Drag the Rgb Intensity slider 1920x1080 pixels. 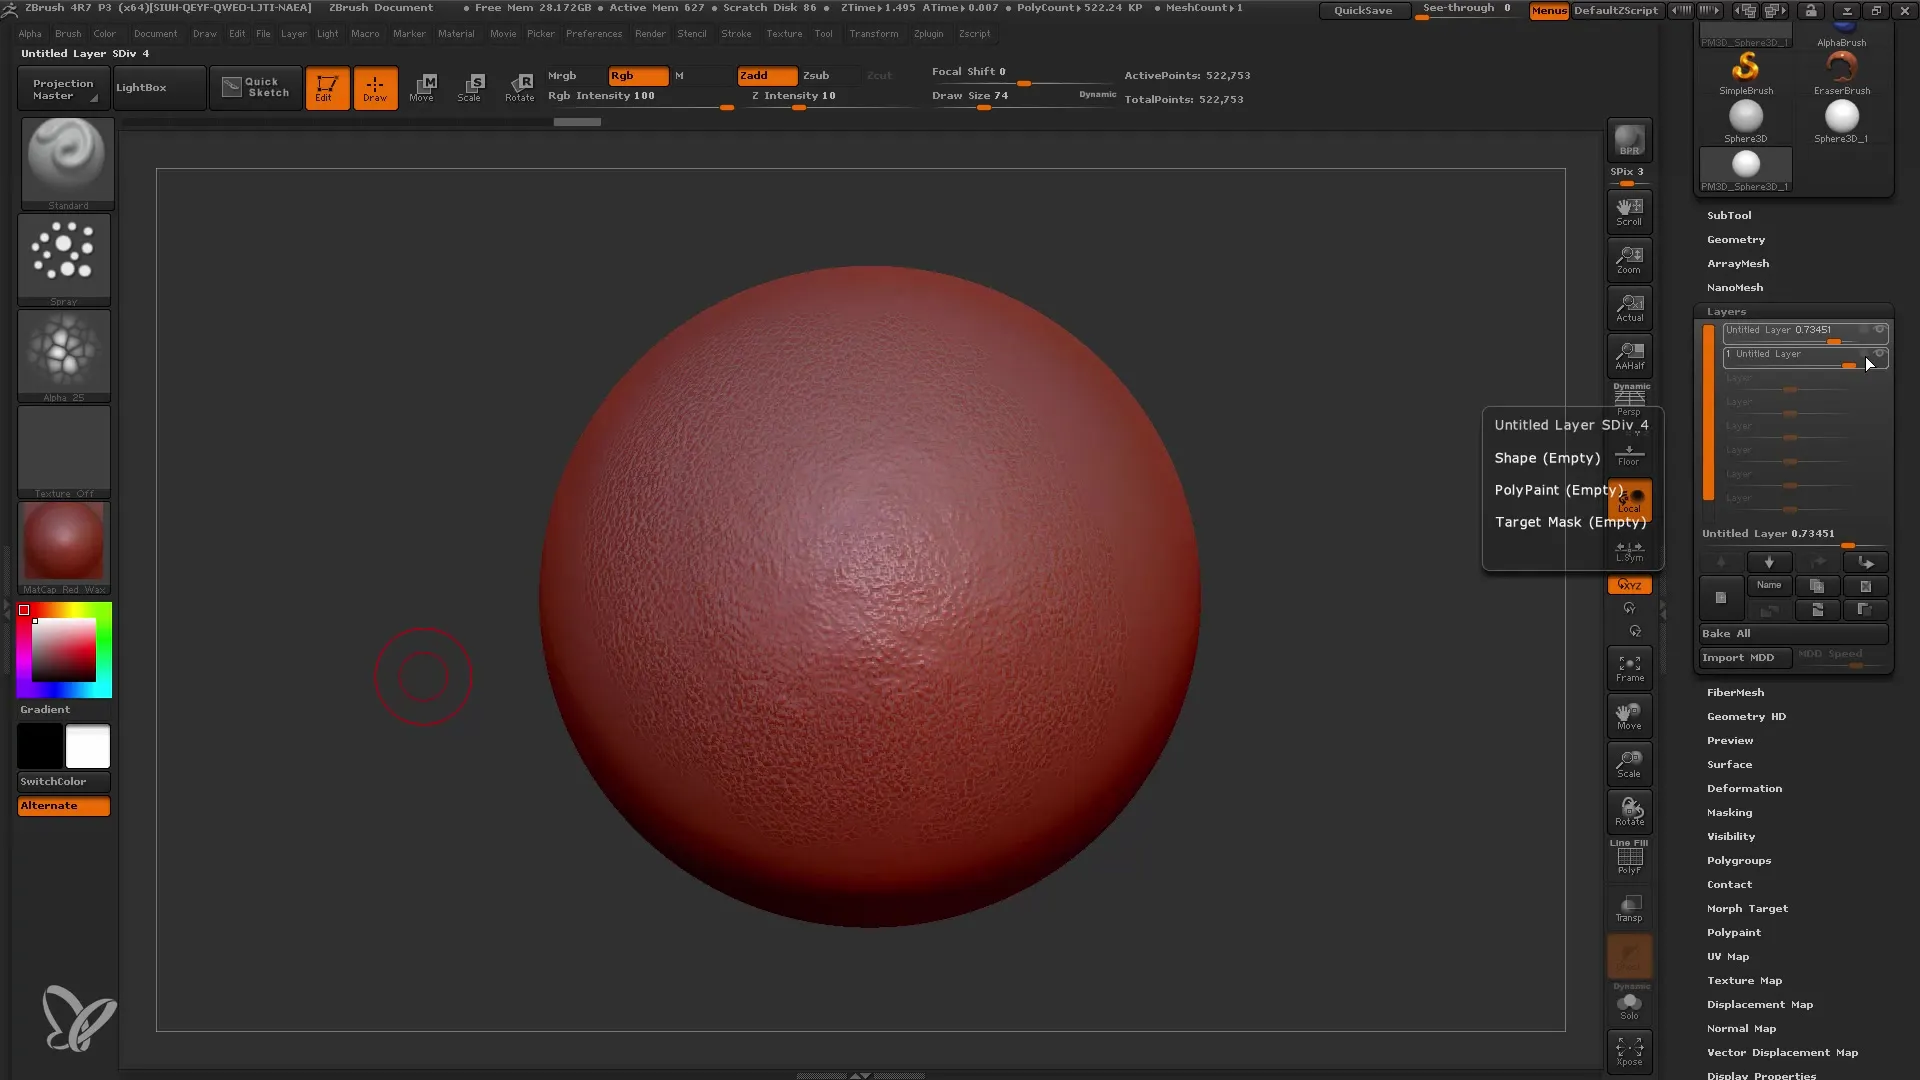(x=727, y=105)
